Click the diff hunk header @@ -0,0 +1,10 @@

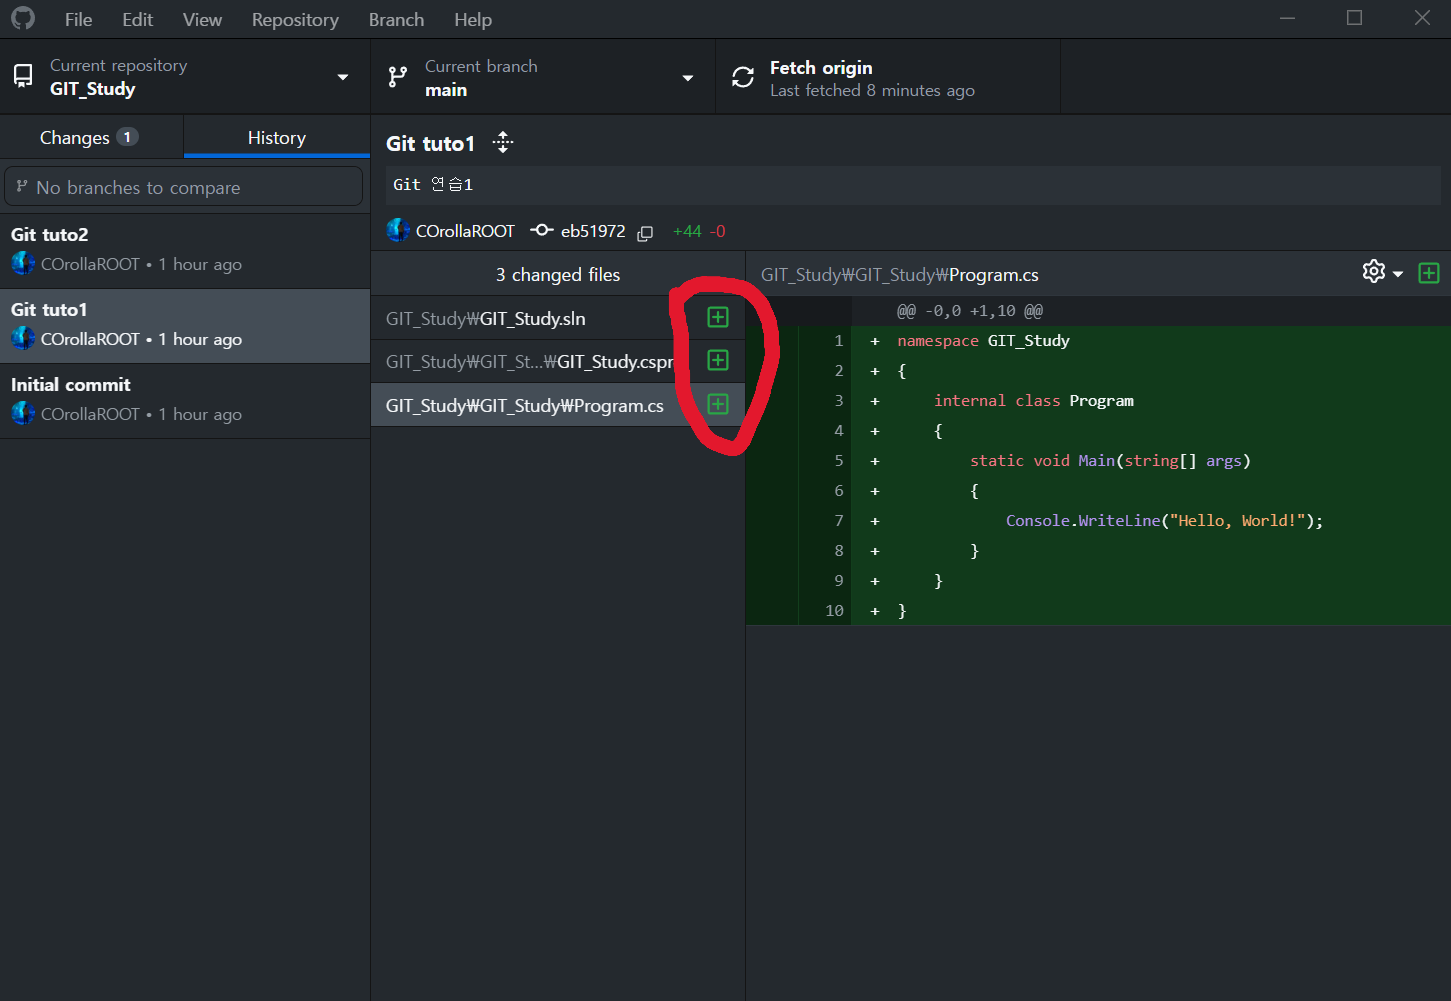(970, 311)
